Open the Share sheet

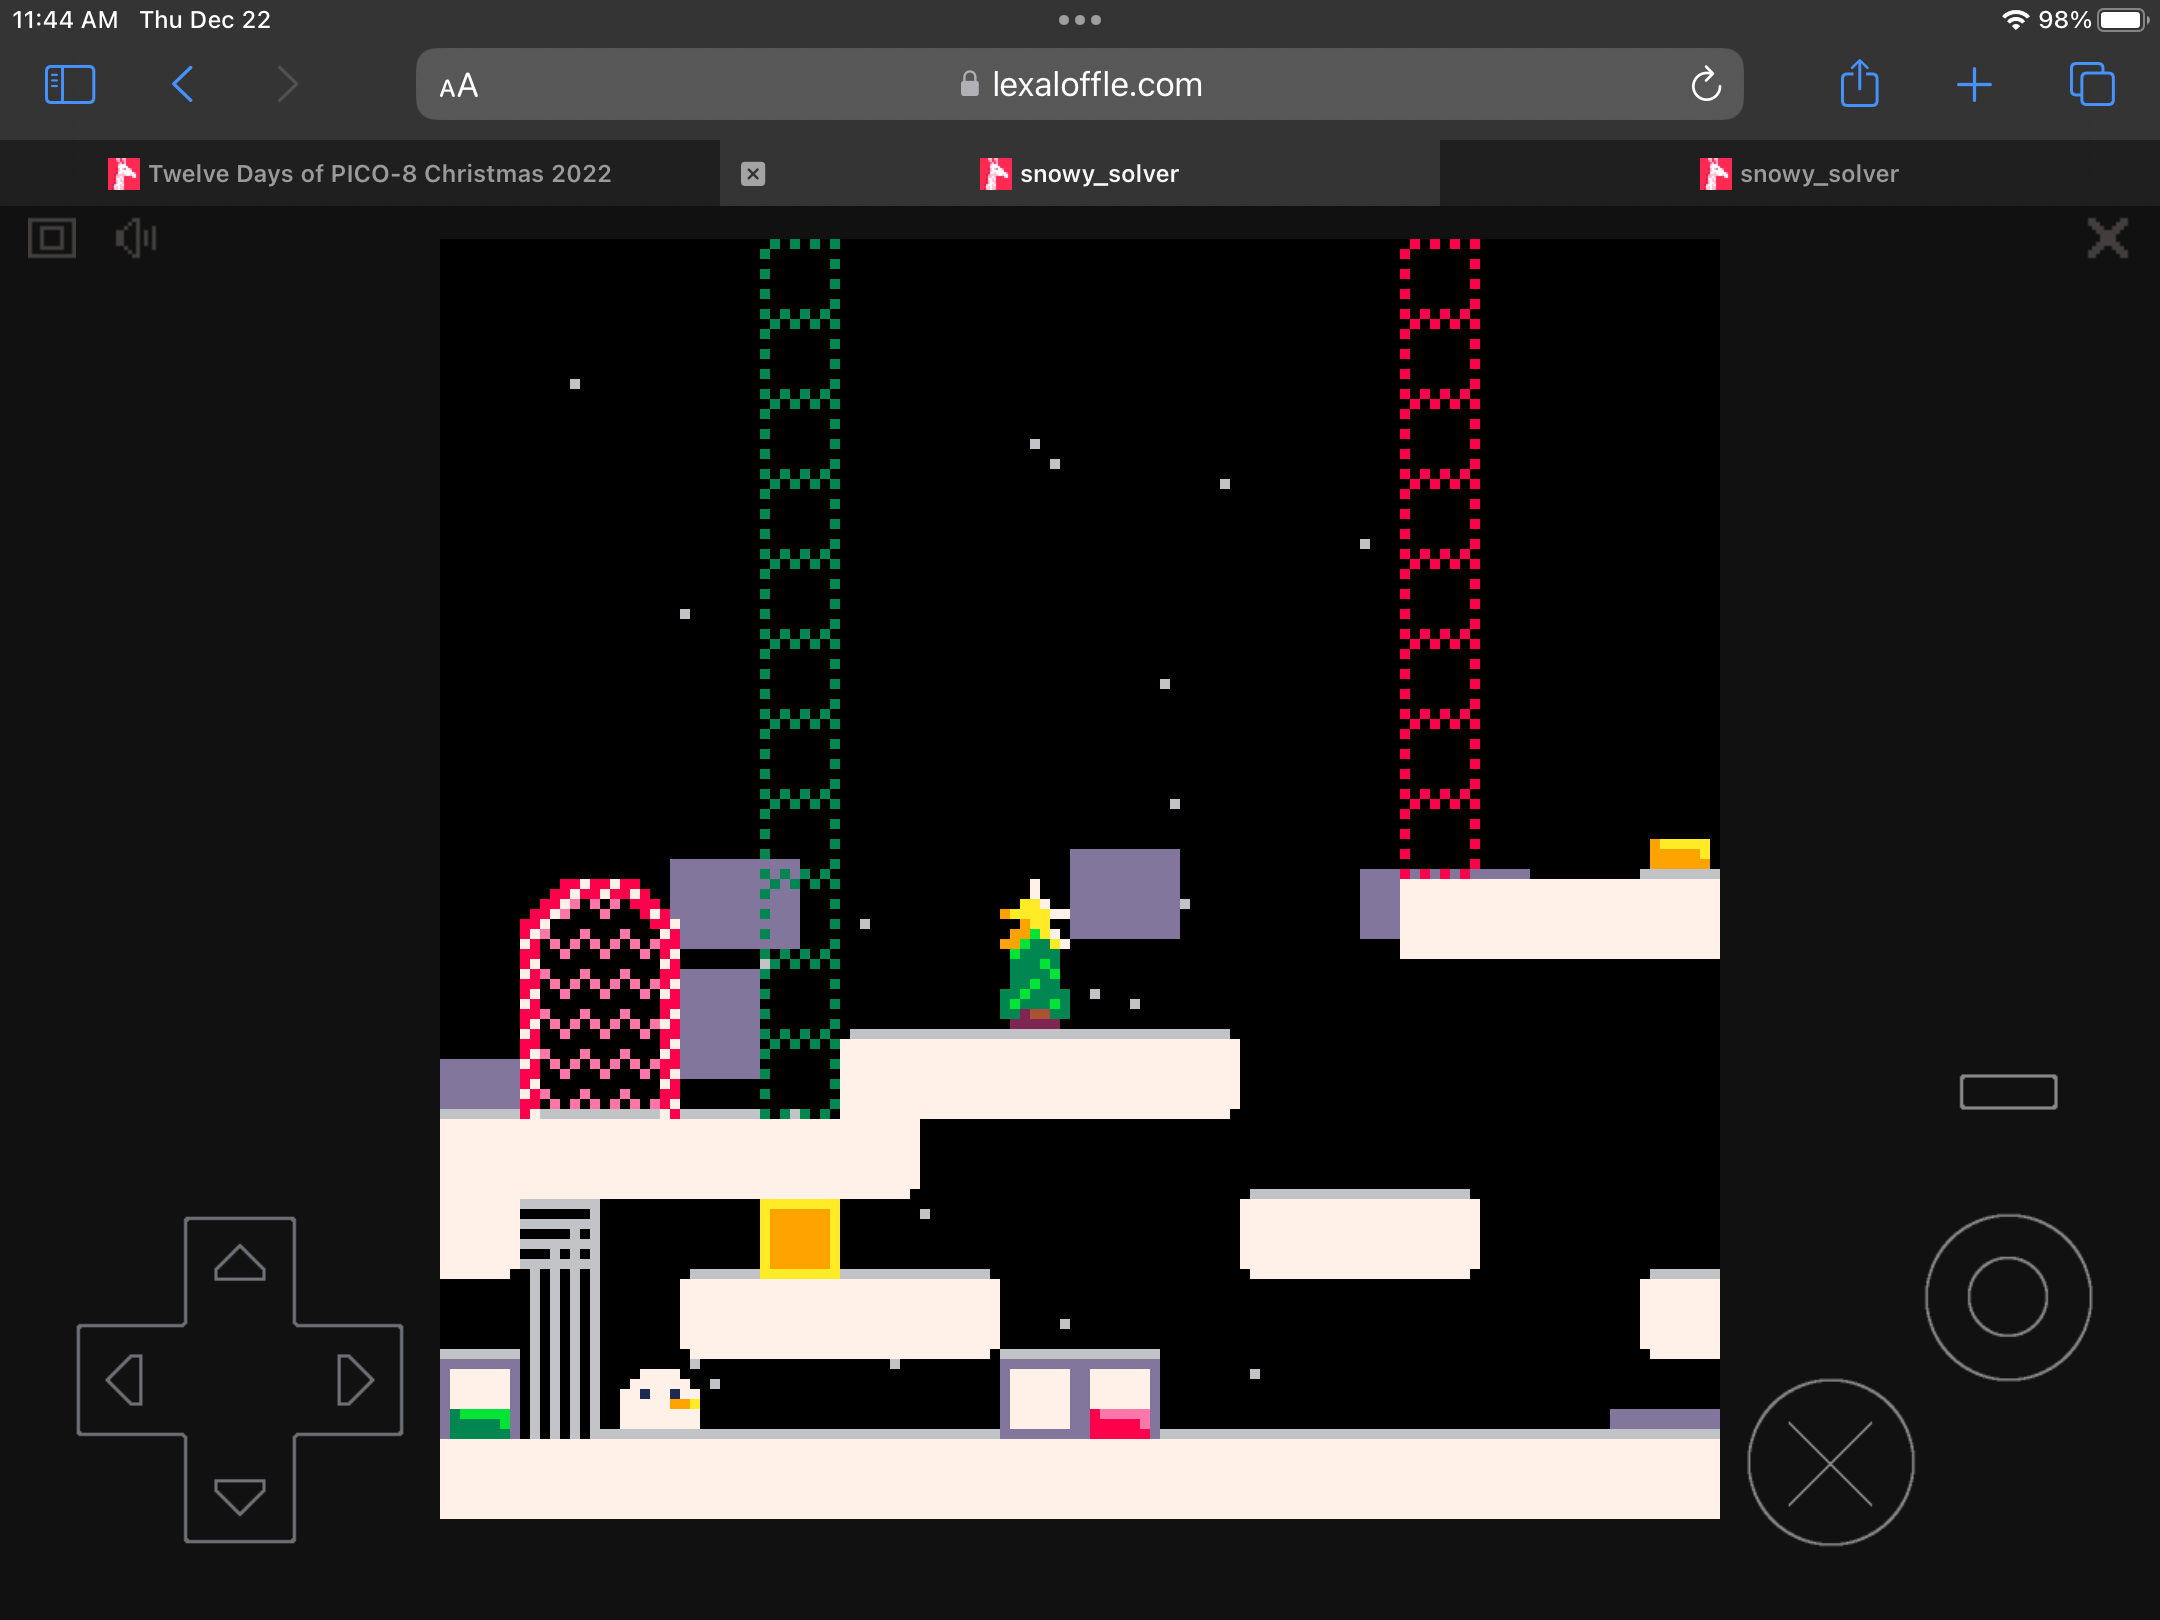click(1860, 83)
